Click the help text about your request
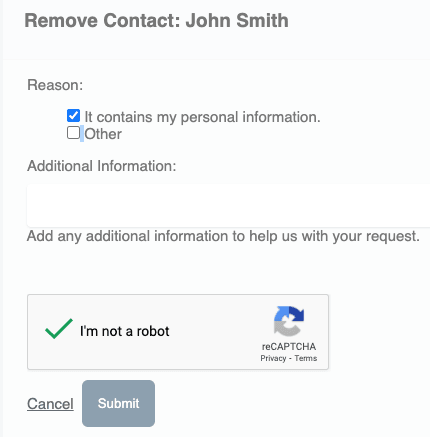The image size is (430, 437). pos(223,236)
